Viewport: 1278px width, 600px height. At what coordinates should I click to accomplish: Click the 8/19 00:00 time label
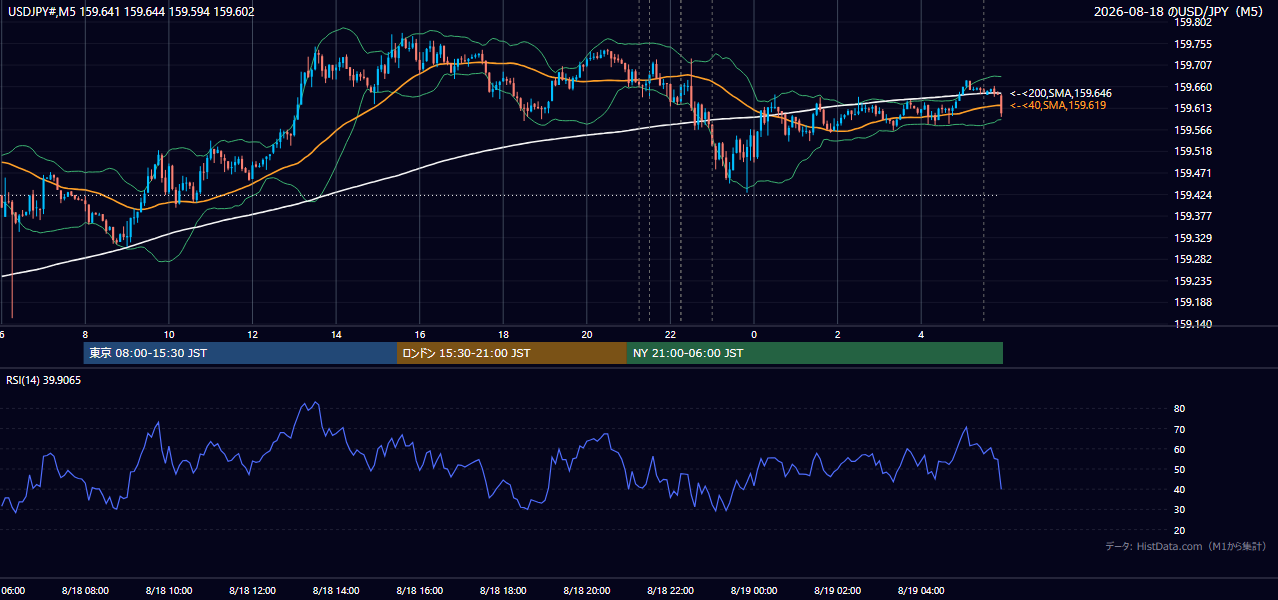point(754,591)
